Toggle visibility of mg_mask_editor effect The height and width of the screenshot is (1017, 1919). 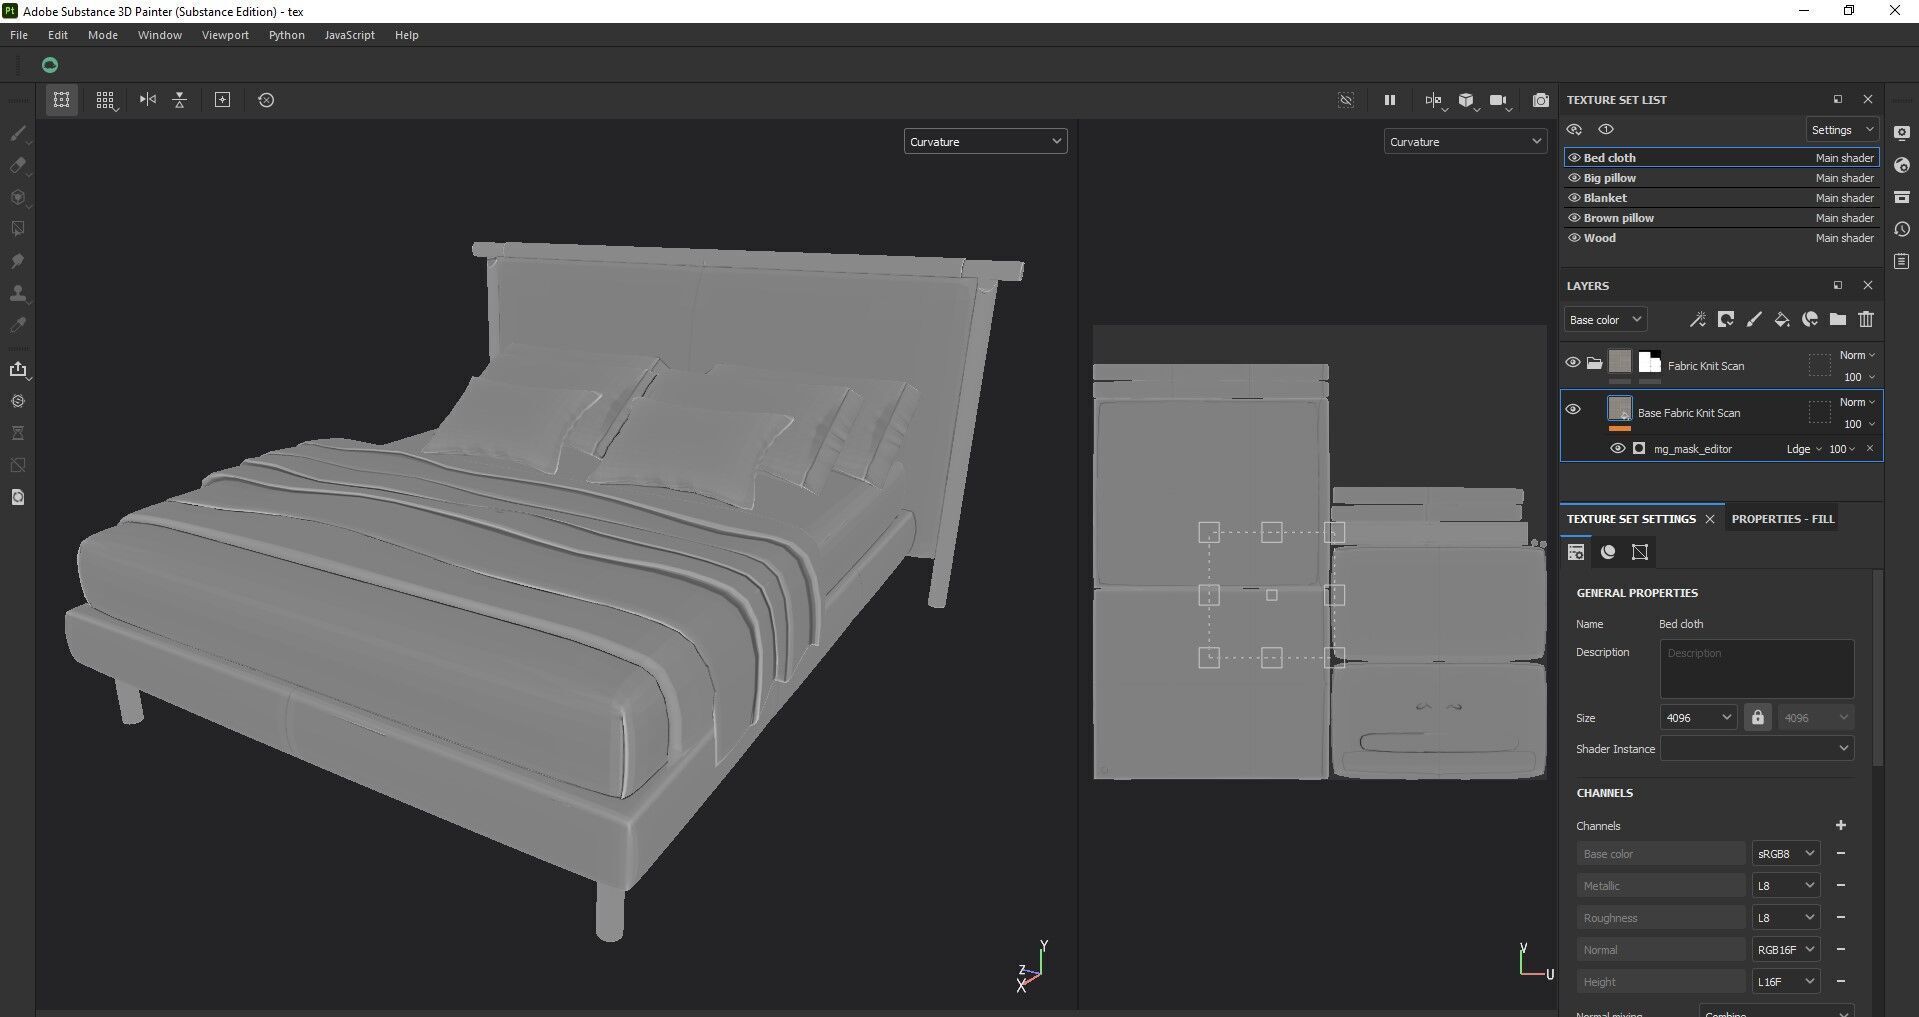[x=1617, y=449]
